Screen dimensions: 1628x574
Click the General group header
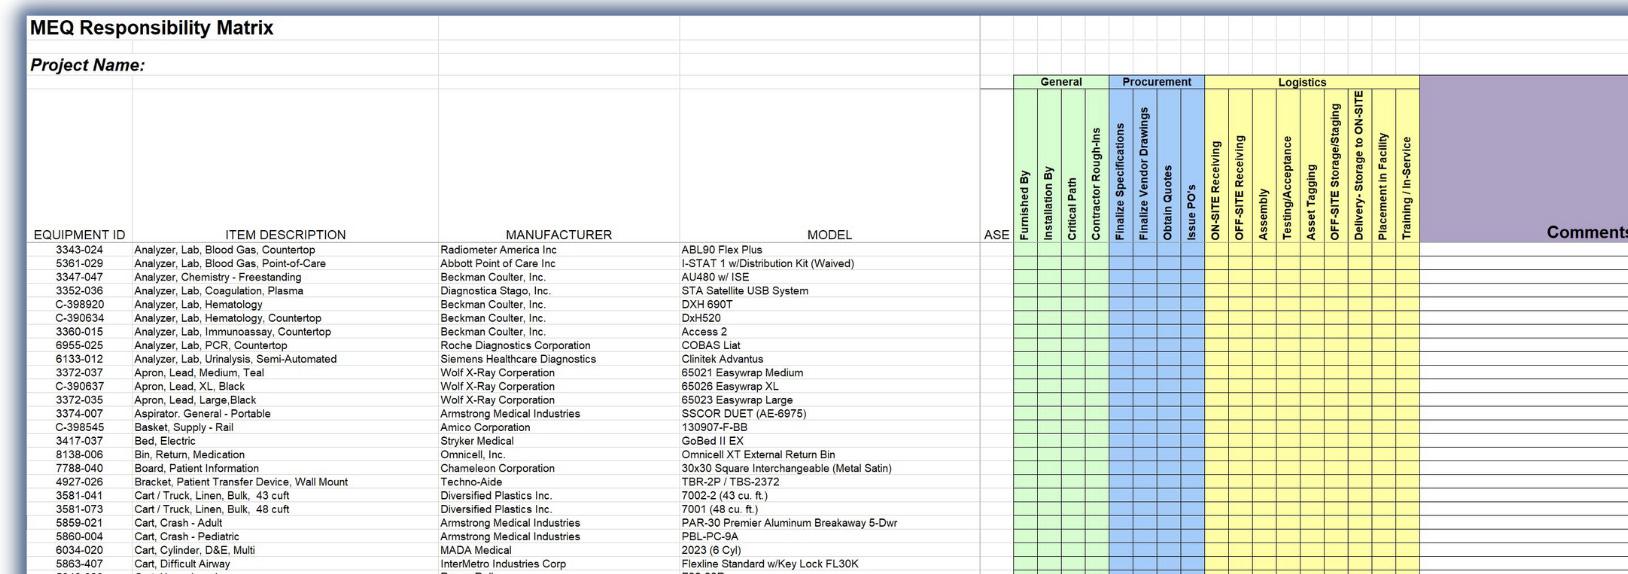coord(1061,82)
